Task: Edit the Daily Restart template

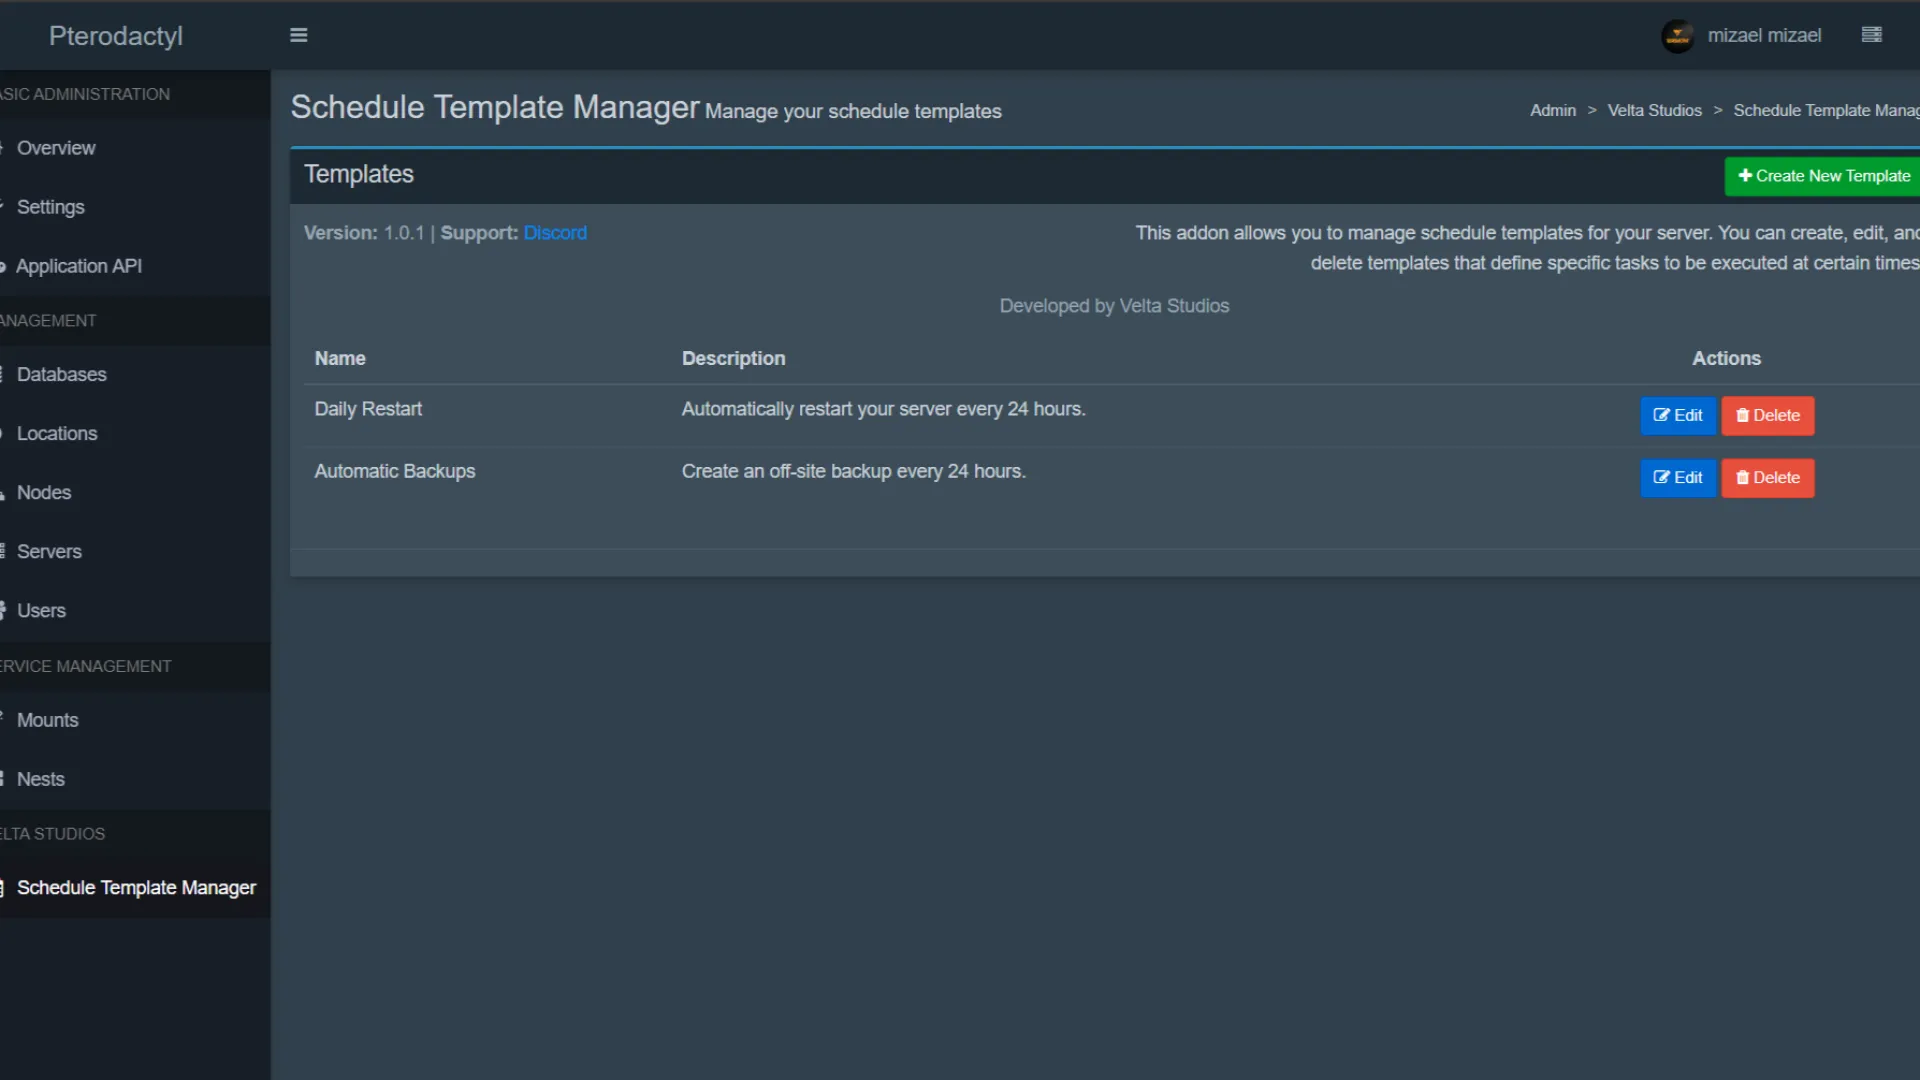Action: pyautogui.click(x=1677, y=416)
